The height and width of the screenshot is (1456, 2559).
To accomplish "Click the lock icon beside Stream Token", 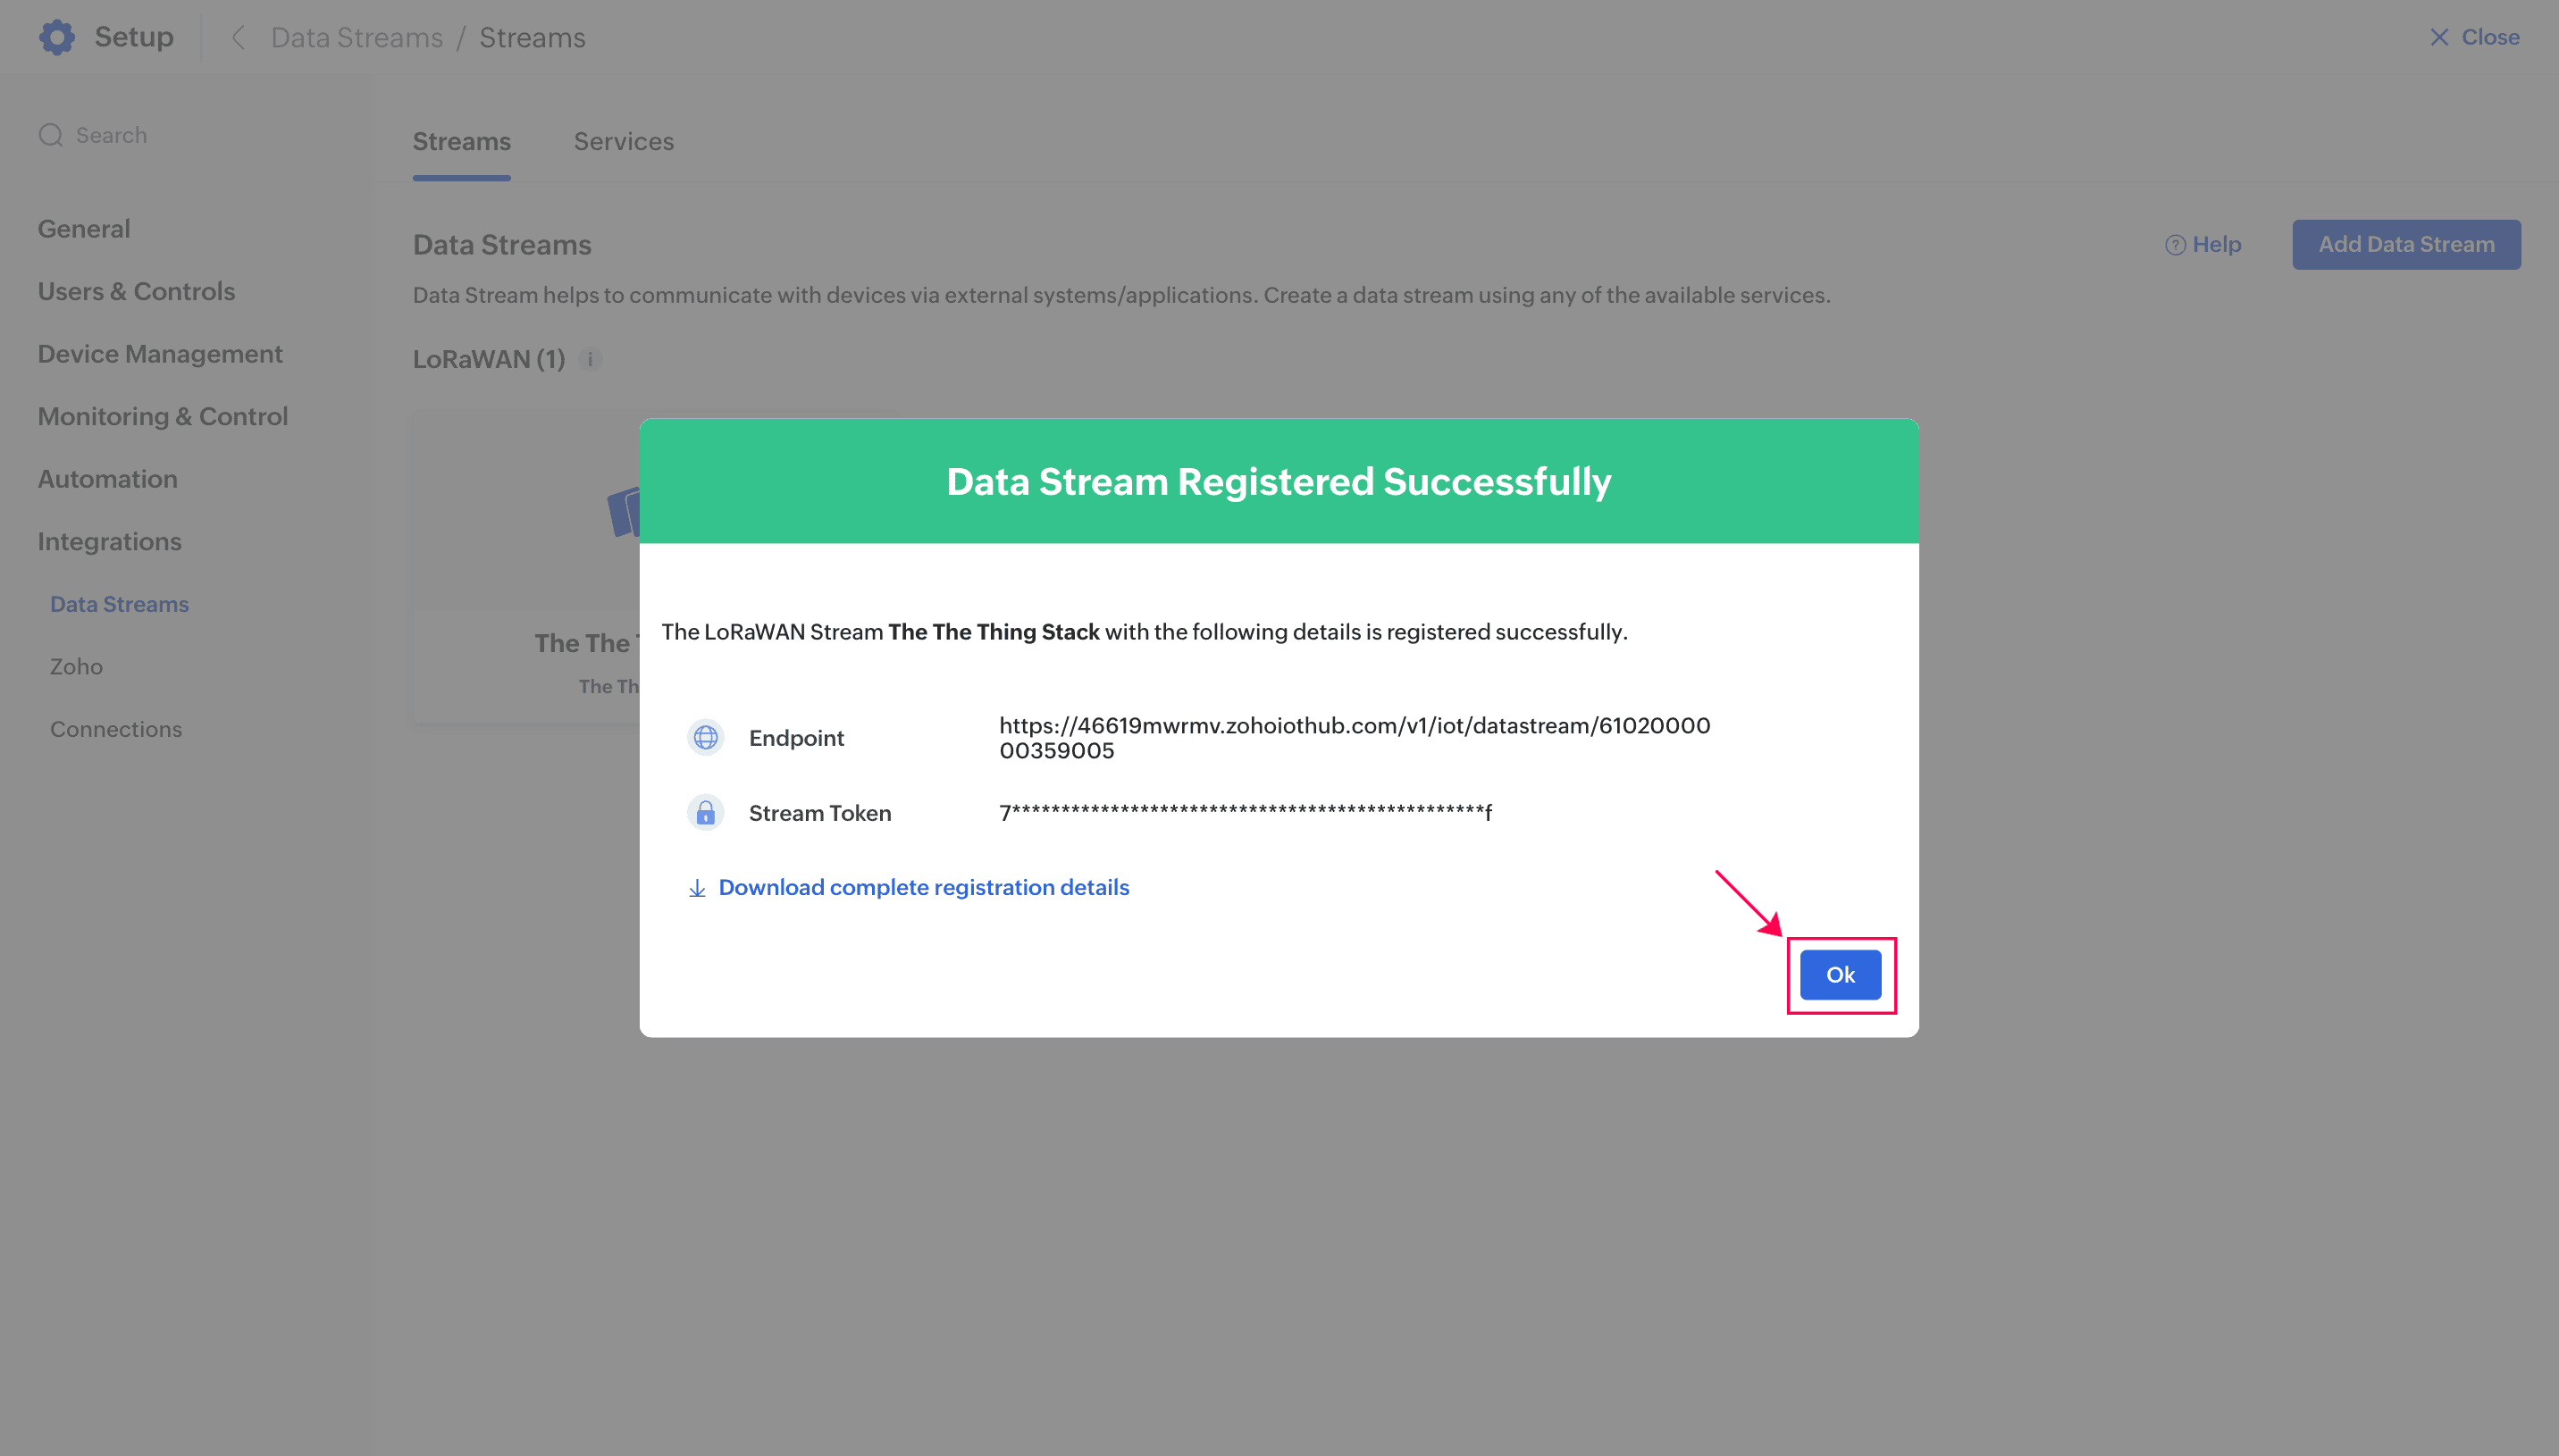I will [x=706, y=812].
